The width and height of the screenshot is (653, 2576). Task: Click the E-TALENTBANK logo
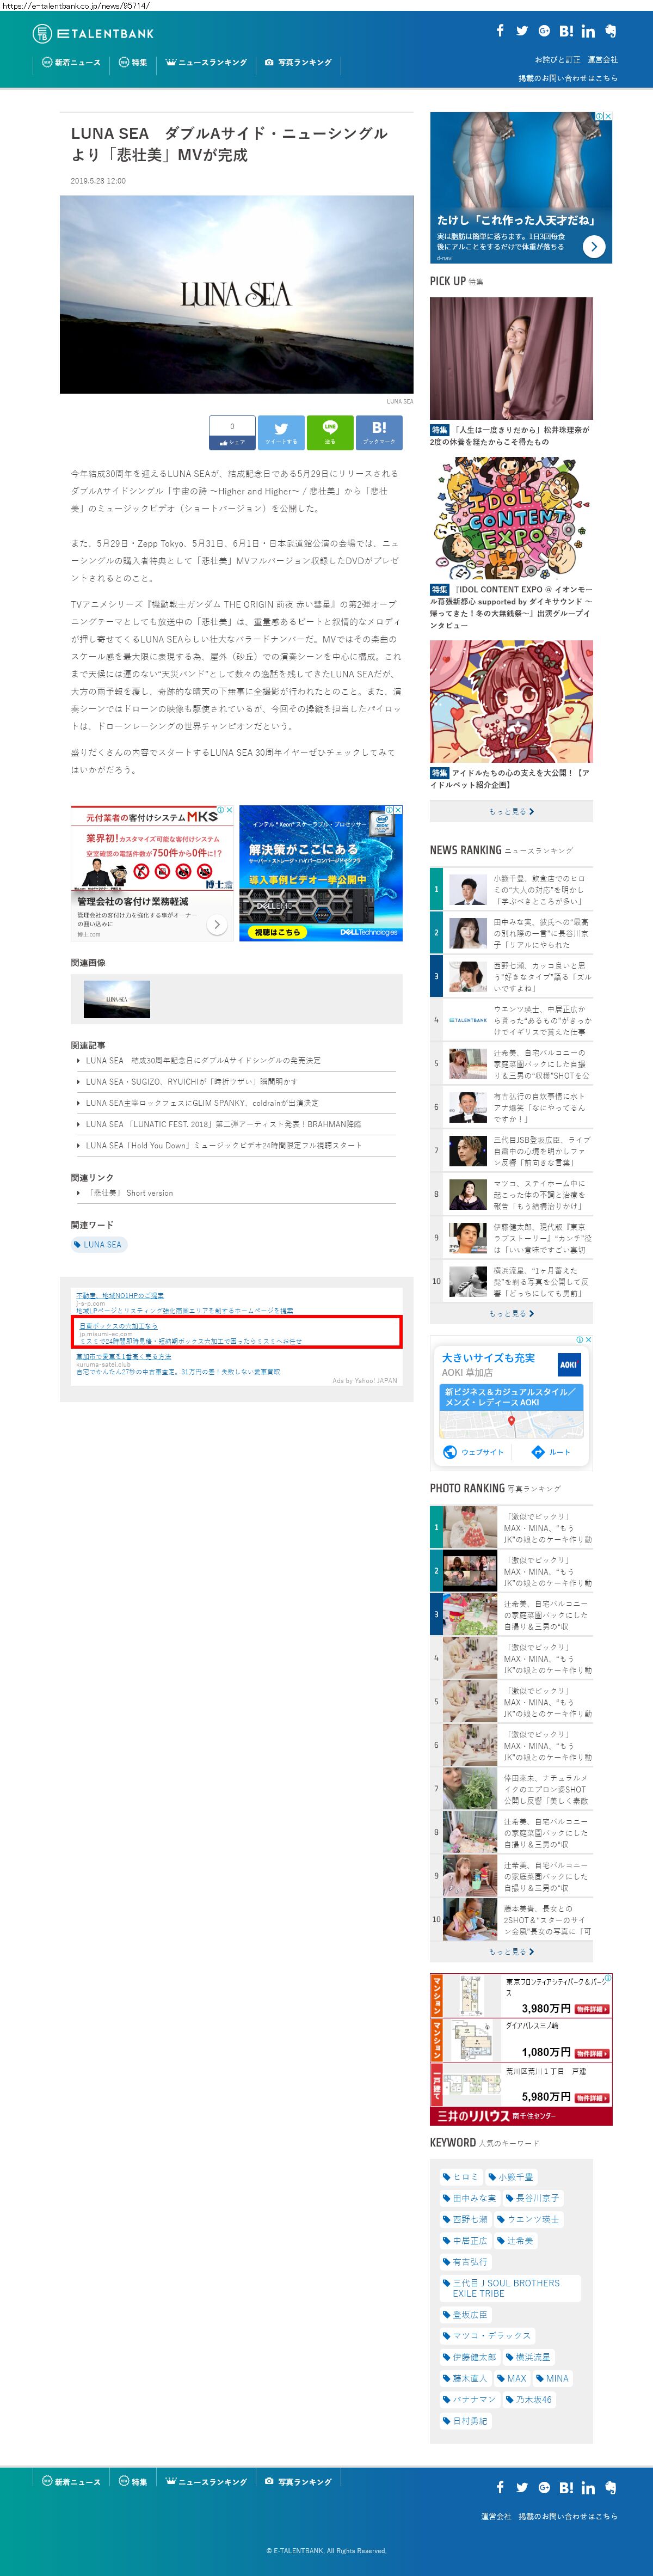[93, 34]
